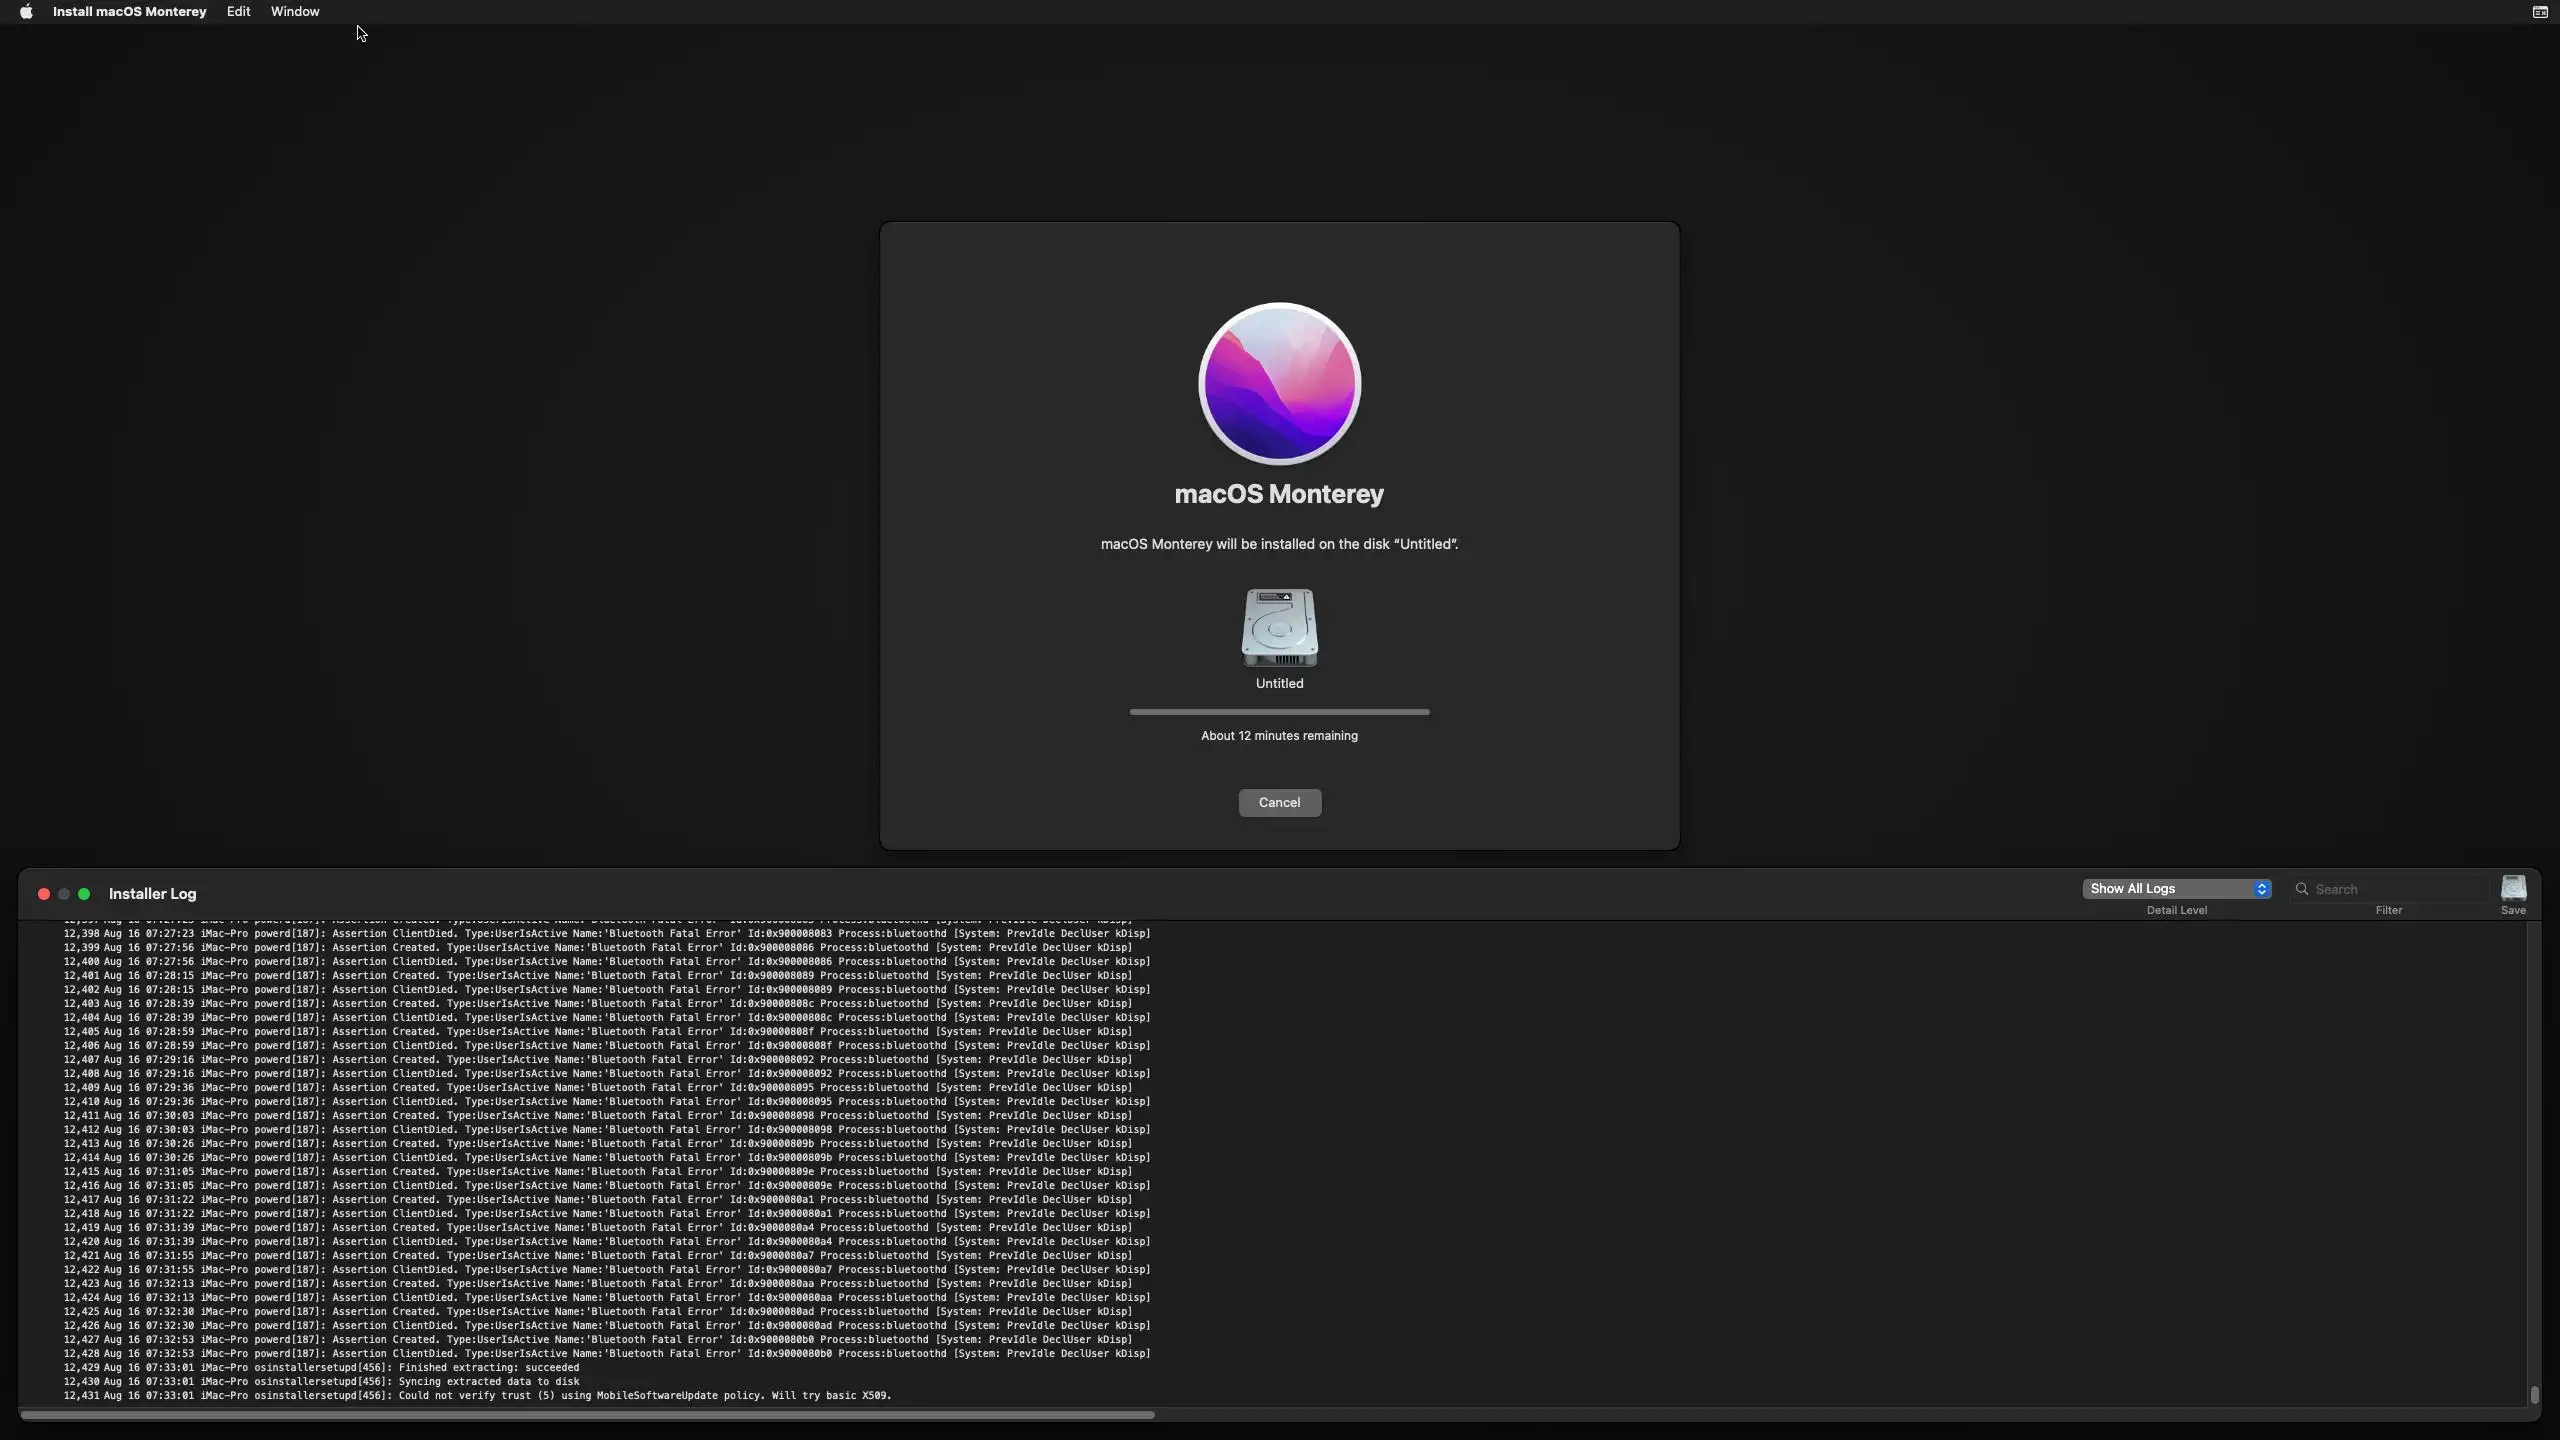Zoom the Installer Log window with the green button
Image resolution: width=2560 pixels, height=1440 pixels.
(84, 894)
